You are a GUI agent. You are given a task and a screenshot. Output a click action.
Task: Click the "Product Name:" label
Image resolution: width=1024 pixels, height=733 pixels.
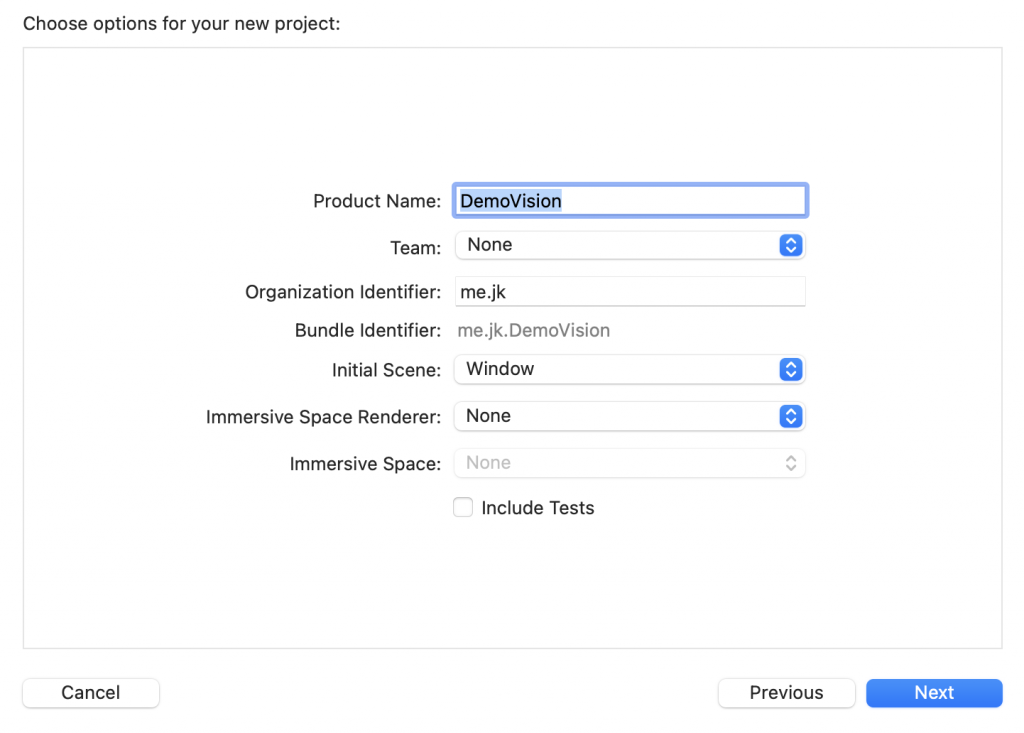tap(377, 201)
